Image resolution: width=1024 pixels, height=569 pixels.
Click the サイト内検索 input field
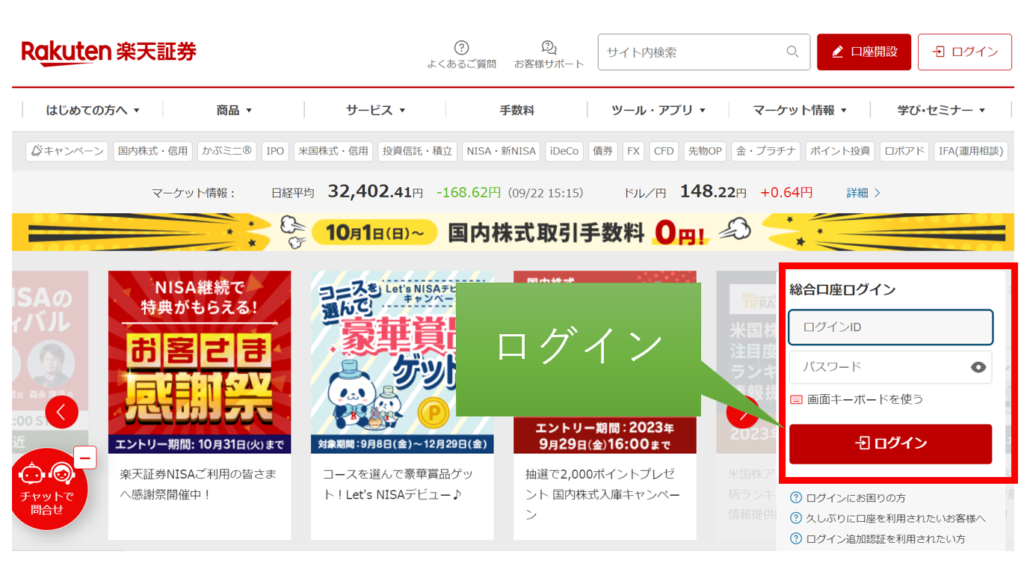(x=703, y=52)
